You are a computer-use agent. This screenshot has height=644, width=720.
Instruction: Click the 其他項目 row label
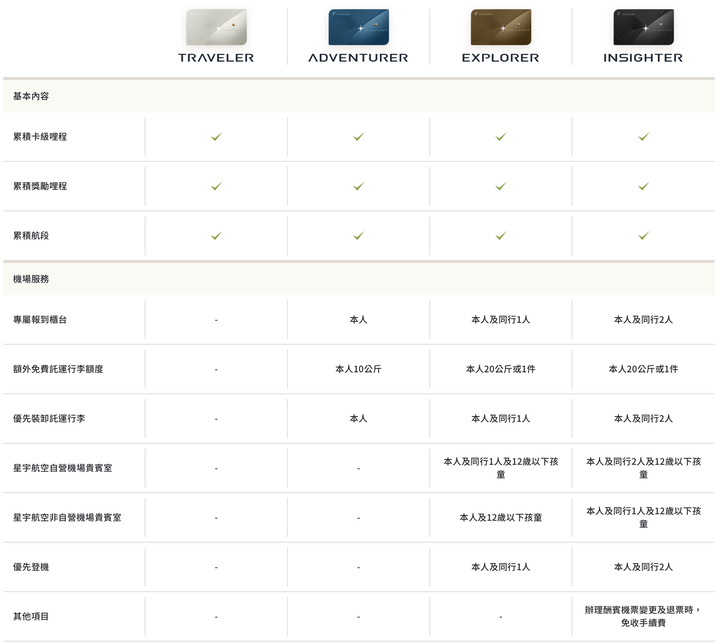tap(31, 616)
